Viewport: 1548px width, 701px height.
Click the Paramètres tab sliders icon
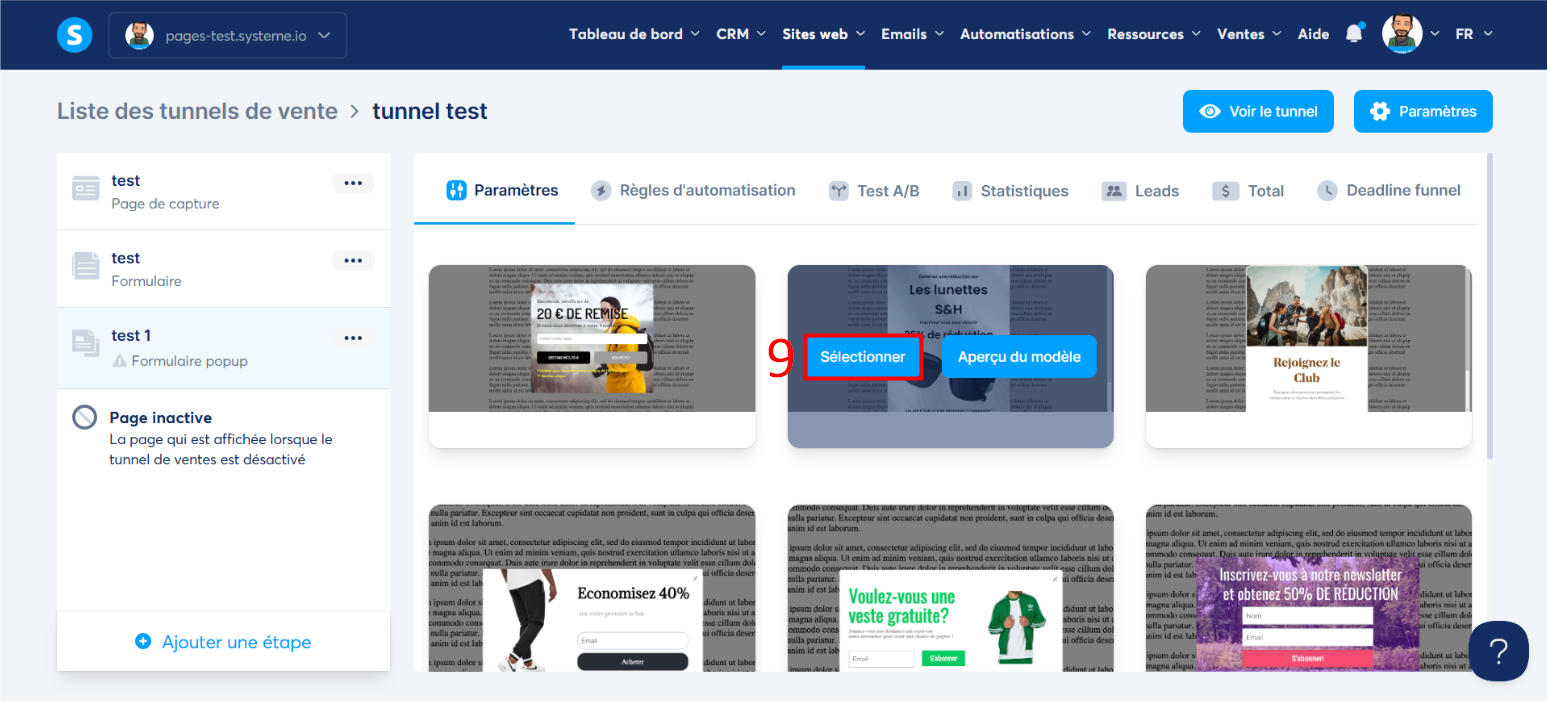pyautogui.click(x=456, y=190)
